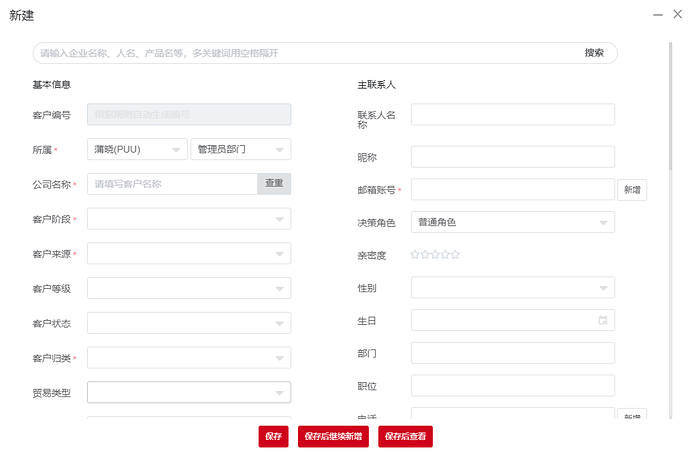
Task: Close the 新建 dialog window
Action: click(x=677, y=14)
